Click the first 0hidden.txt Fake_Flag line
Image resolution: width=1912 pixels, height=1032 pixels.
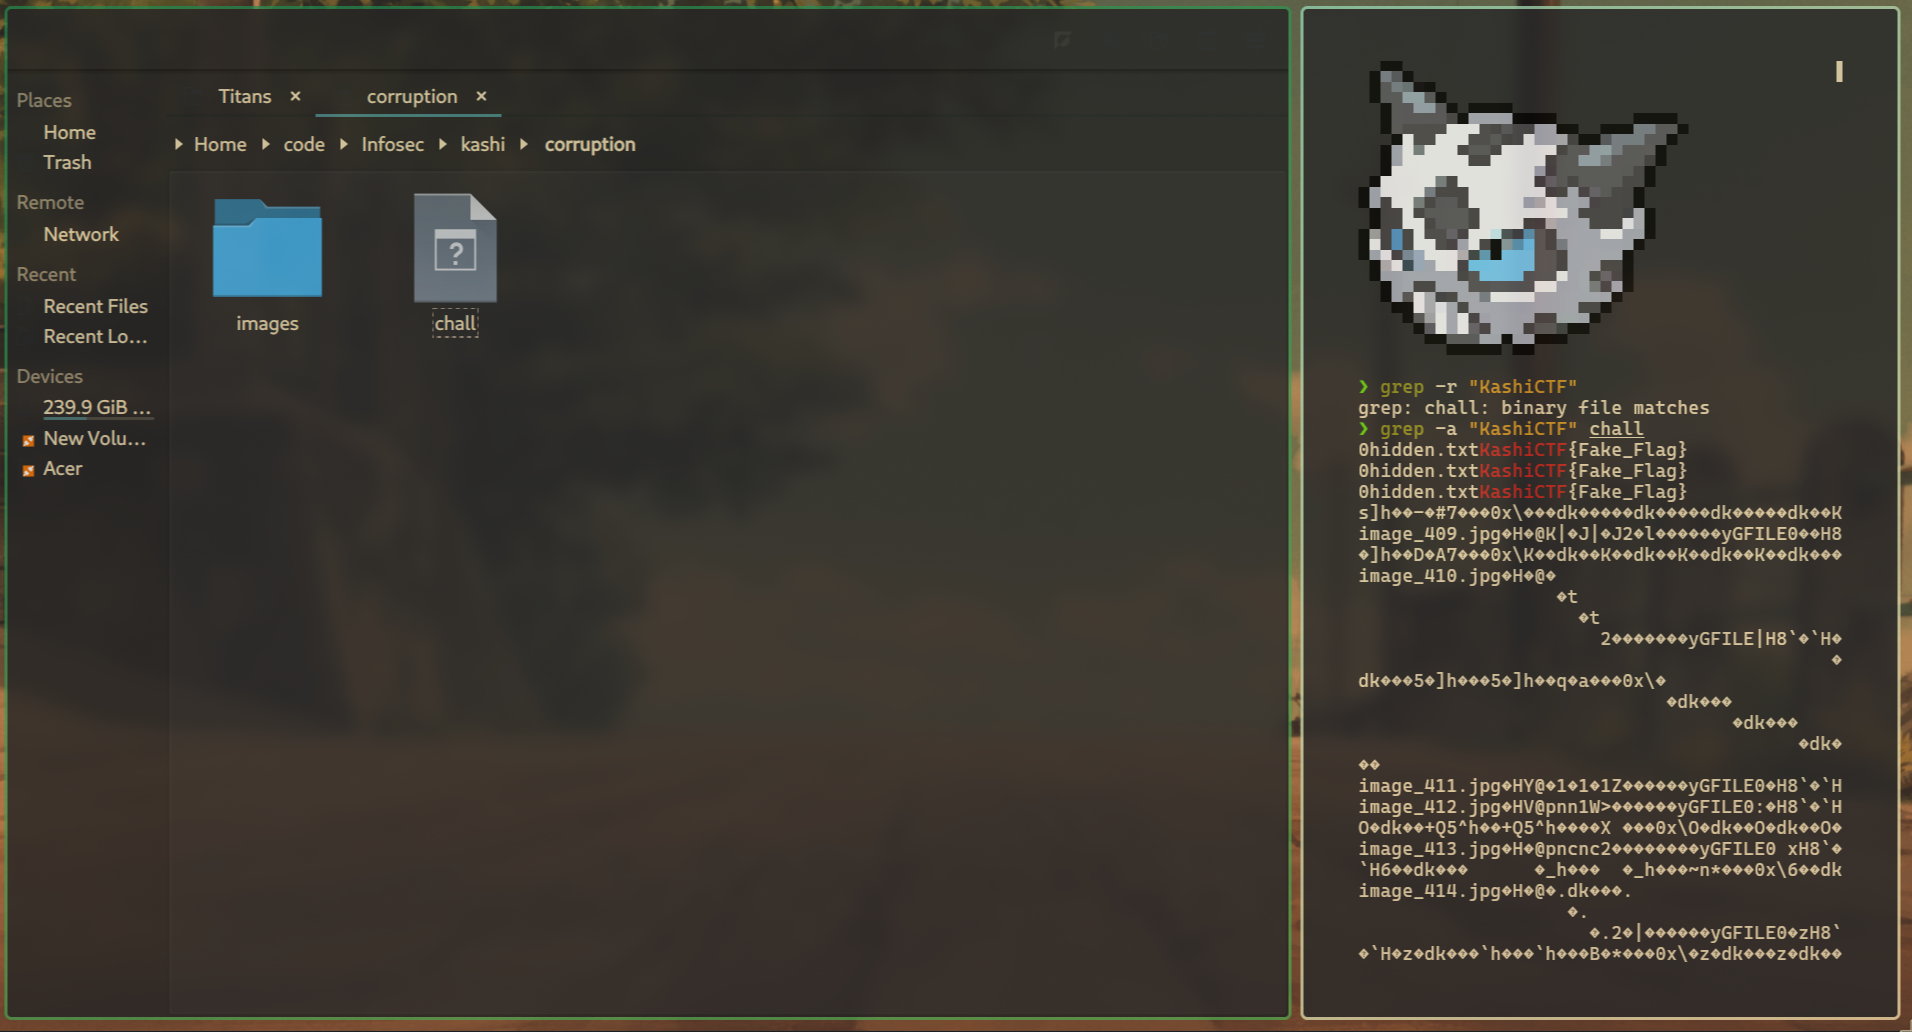[x=1522, y=450]
